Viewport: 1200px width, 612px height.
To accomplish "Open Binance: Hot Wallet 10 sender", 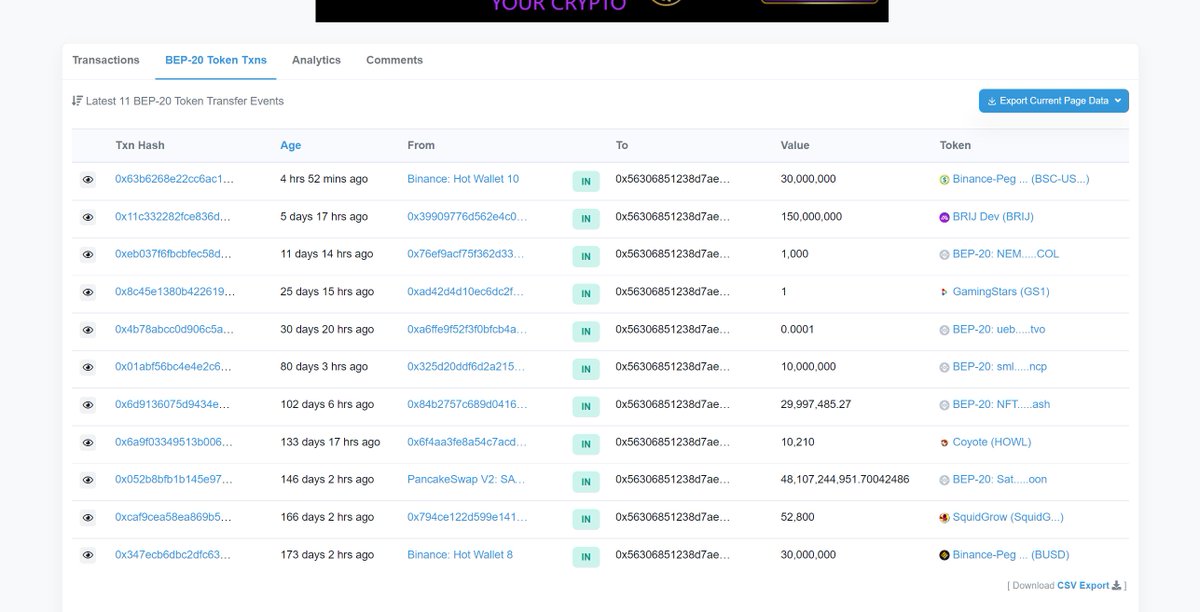I will pyautogui.click(x=463, y=179).
